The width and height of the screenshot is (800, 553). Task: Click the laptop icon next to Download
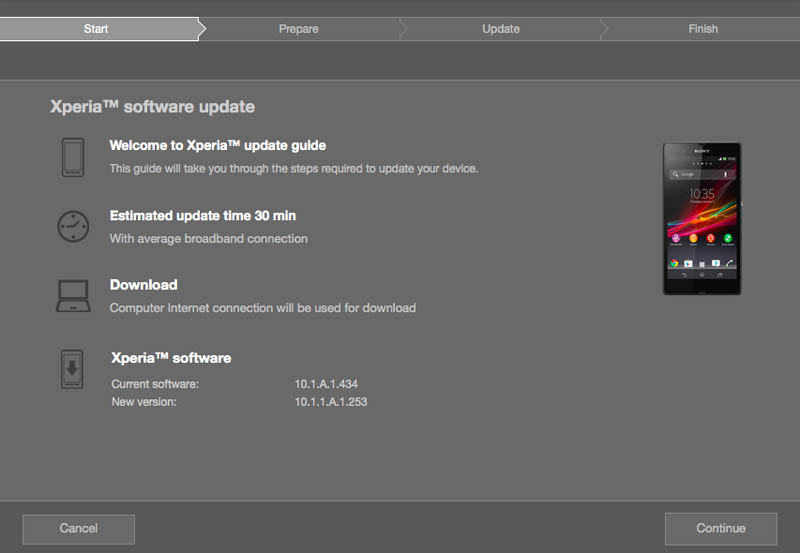(73, 296)
